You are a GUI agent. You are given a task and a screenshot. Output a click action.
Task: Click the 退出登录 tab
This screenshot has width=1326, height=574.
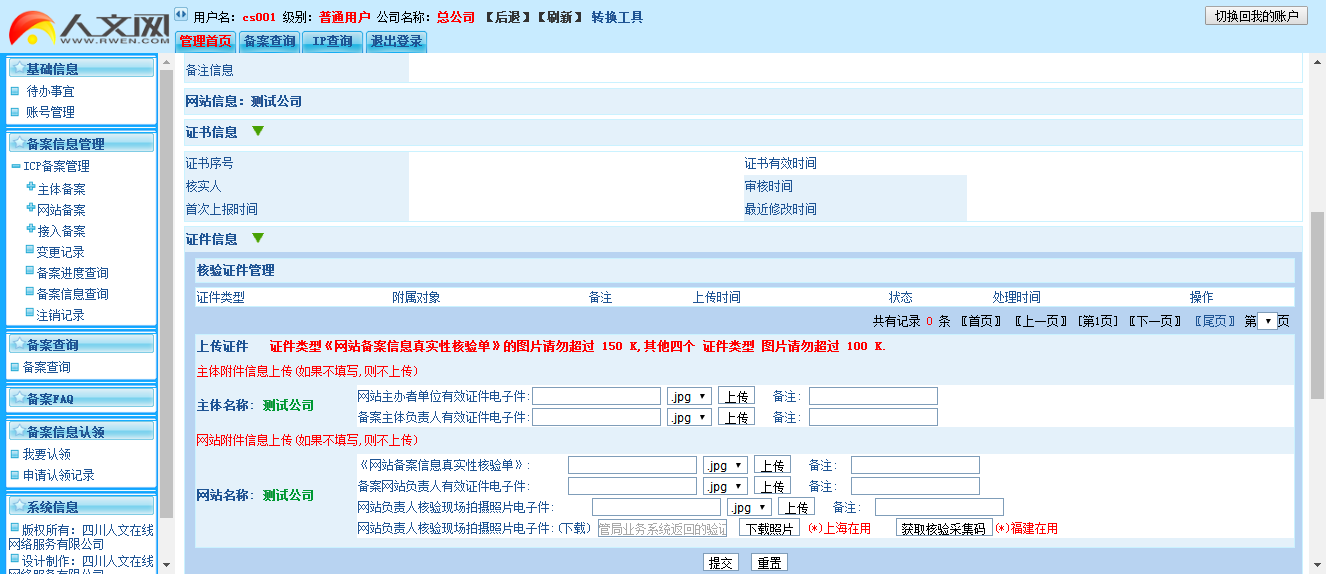(397, 42)
